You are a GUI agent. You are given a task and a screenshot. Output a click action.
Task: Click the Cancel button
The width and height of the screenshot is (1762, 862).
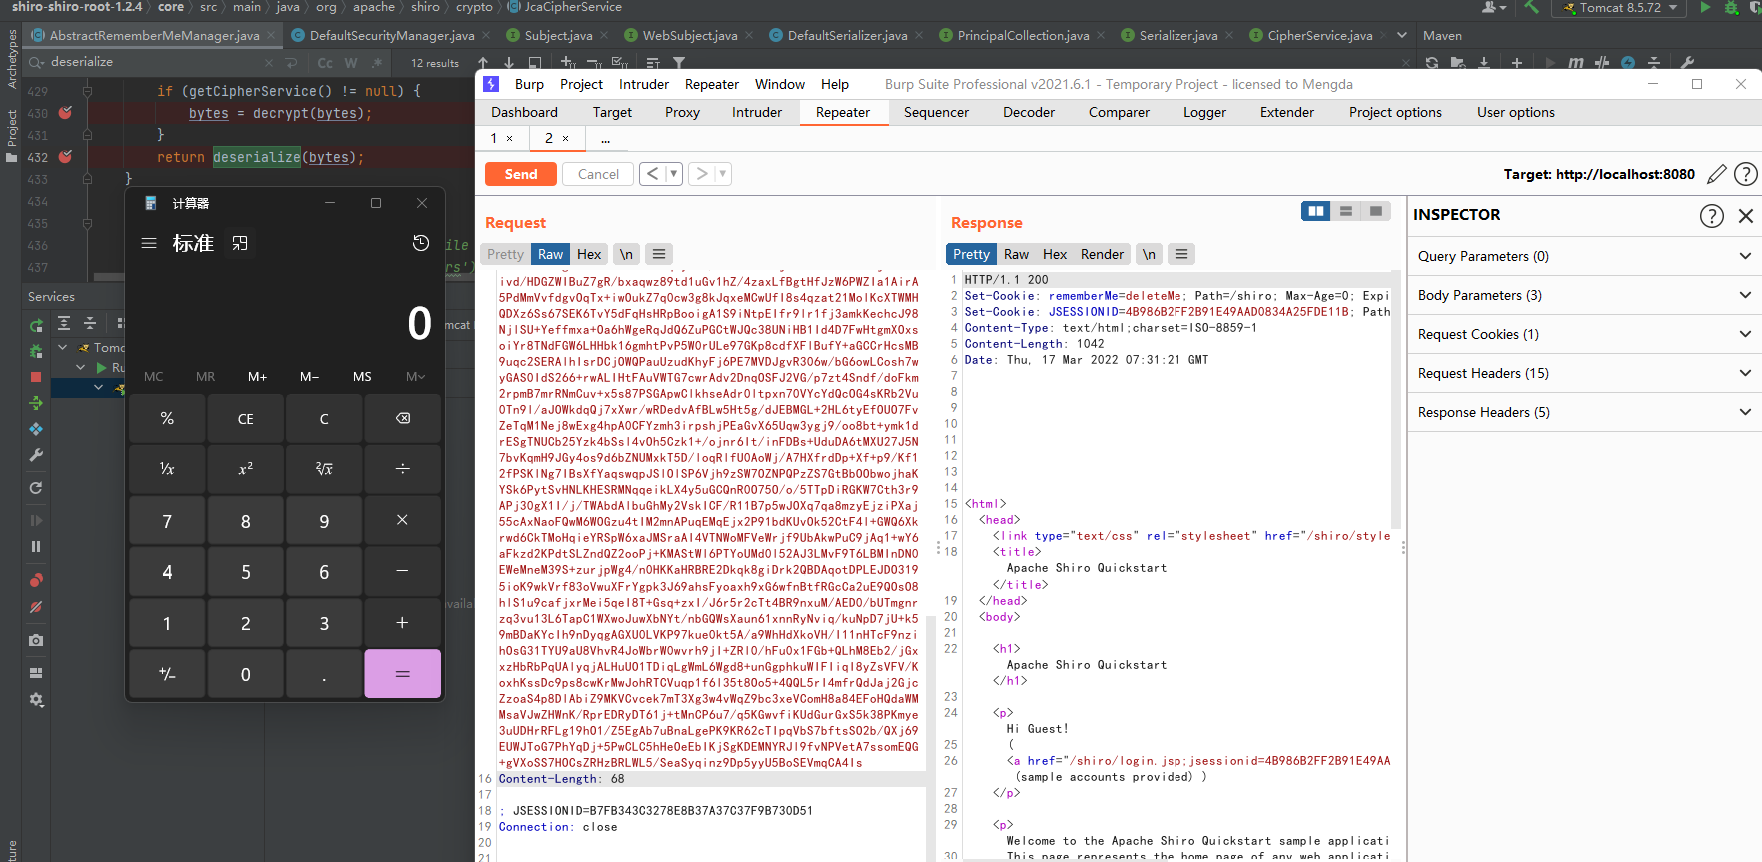[598, 174]
